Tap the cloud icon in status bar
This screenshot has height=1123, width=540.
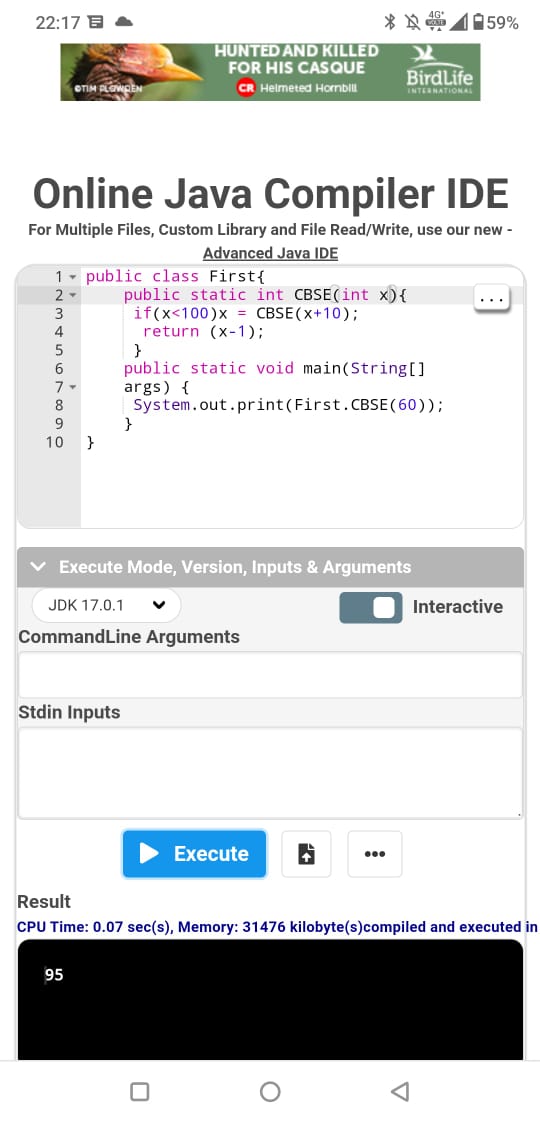tap(125, 22)
